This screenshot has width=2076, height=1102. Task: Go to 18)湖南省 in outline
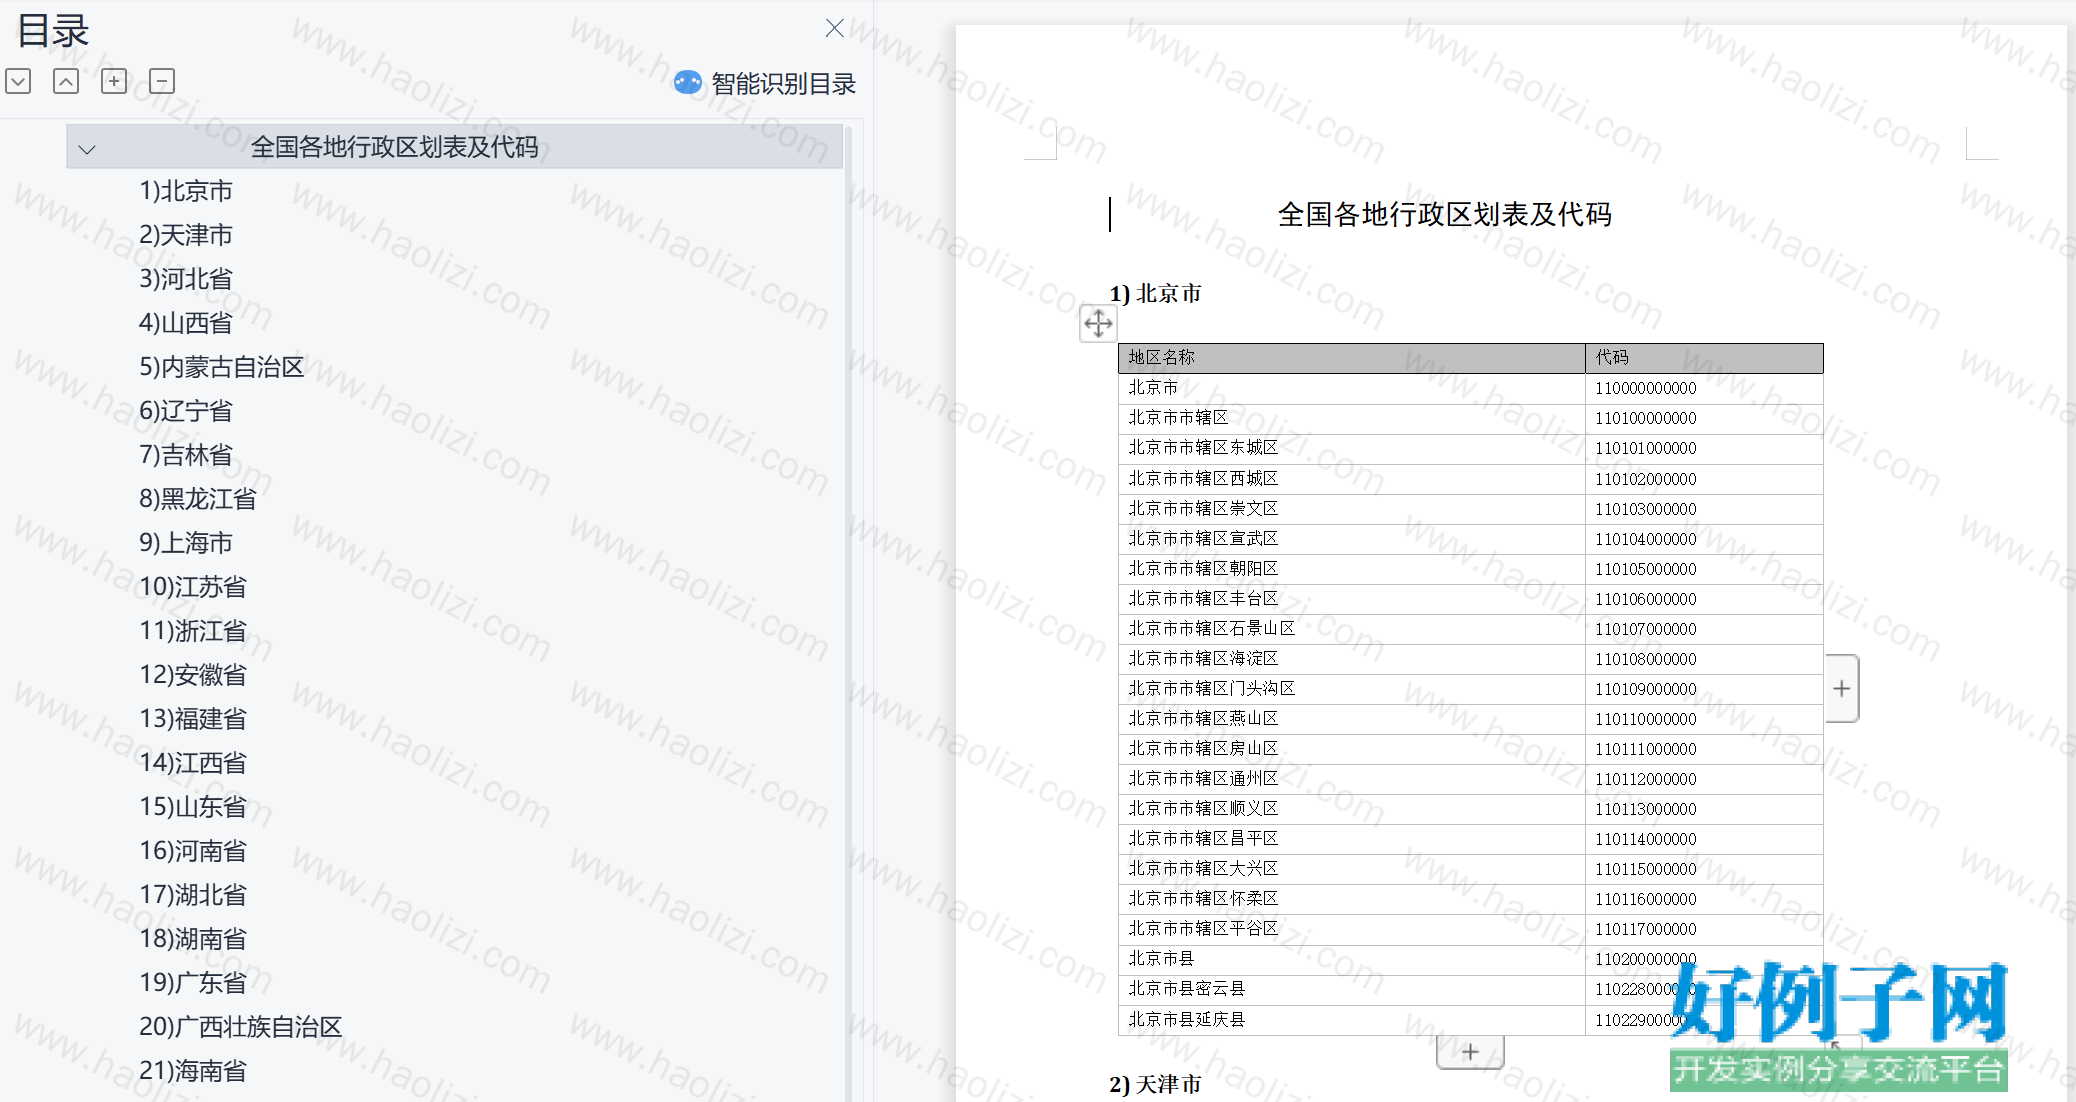pos(193,939)
